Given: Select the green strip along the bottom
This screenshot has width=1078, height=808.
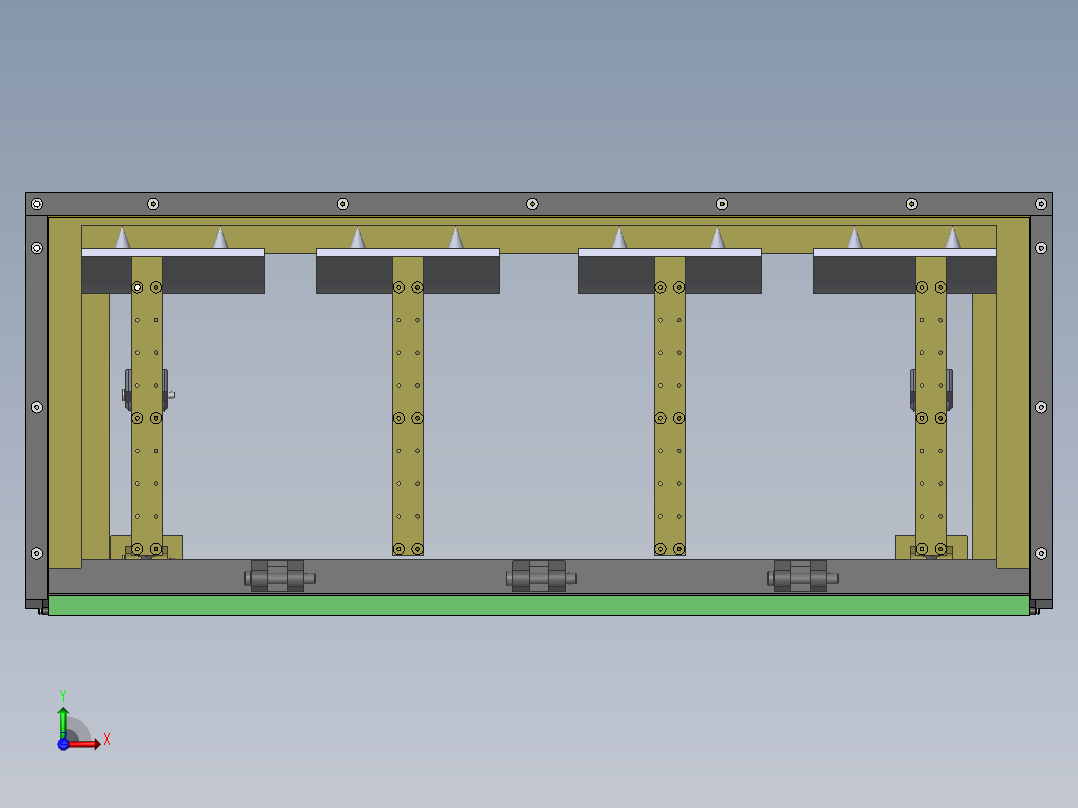Looking at the screenshot, I should pos(540,604).
